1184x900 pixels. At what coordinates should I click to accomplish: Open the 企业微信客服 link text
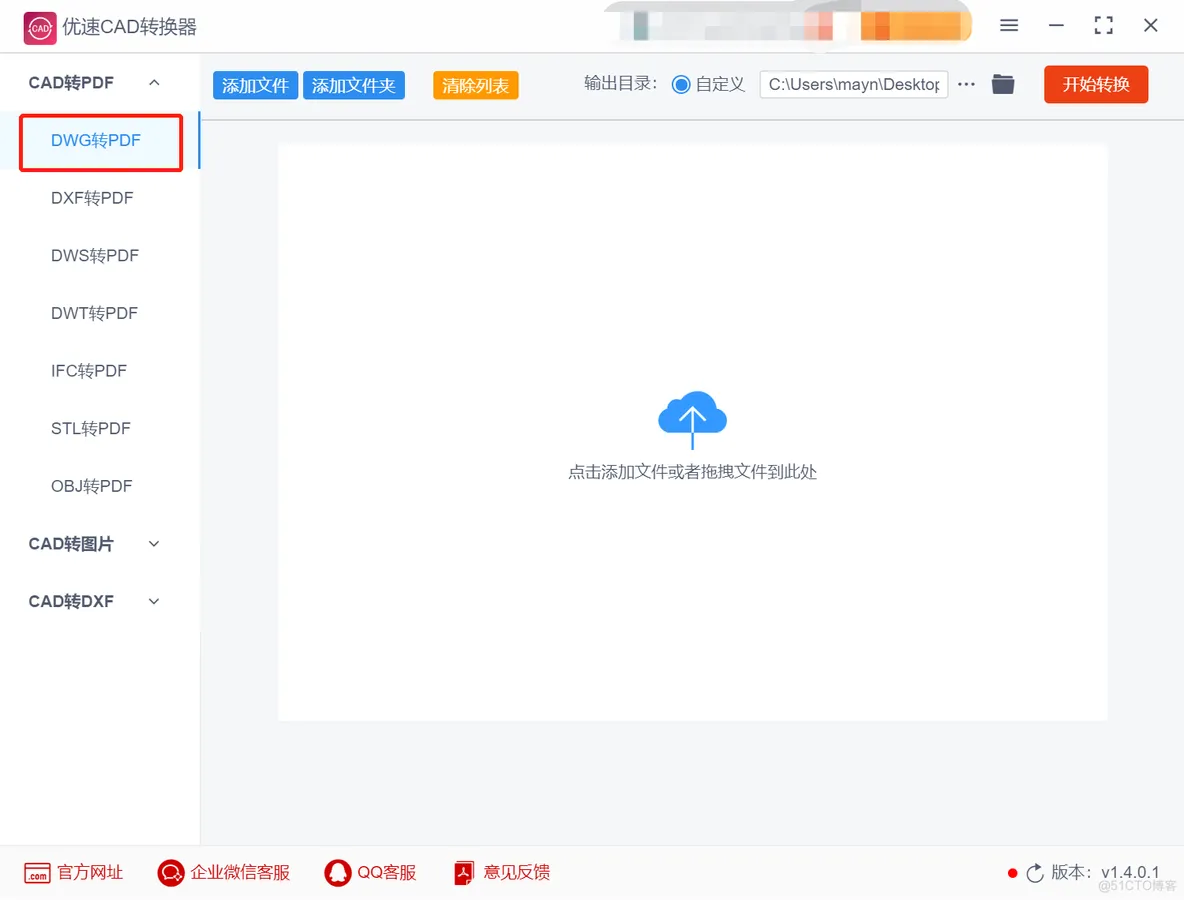point(240,873)
